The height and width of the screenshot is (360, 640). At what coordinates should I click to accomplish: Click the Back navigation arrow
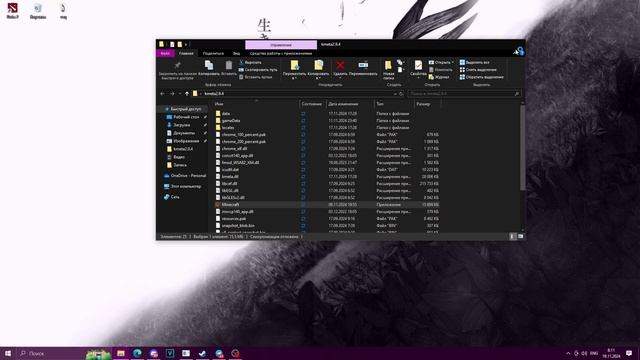pyautogui.click(x=162, y=93)
